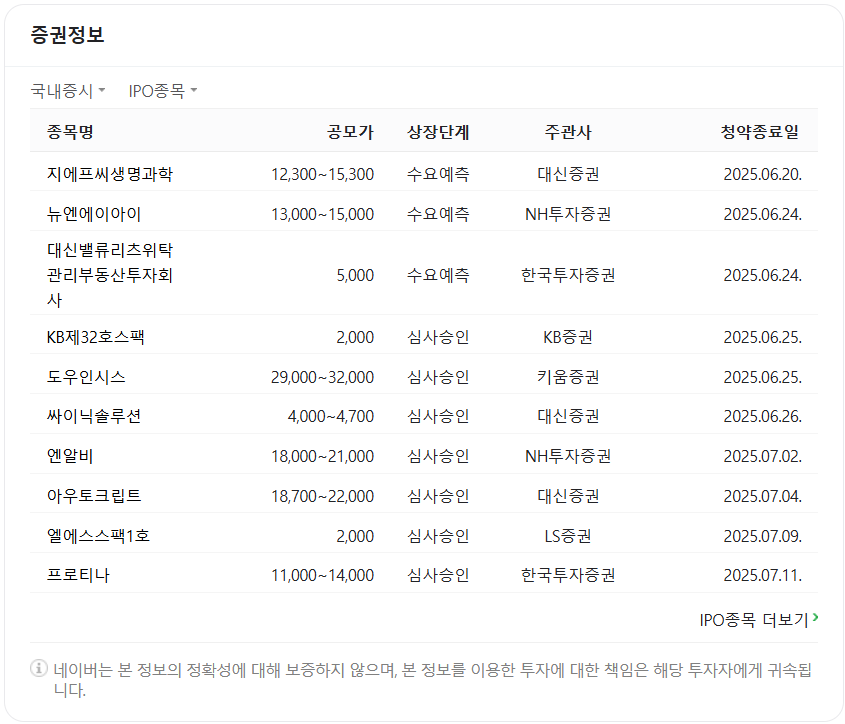
Task: Click price 4,000~4,700
Action: (331, 416)
